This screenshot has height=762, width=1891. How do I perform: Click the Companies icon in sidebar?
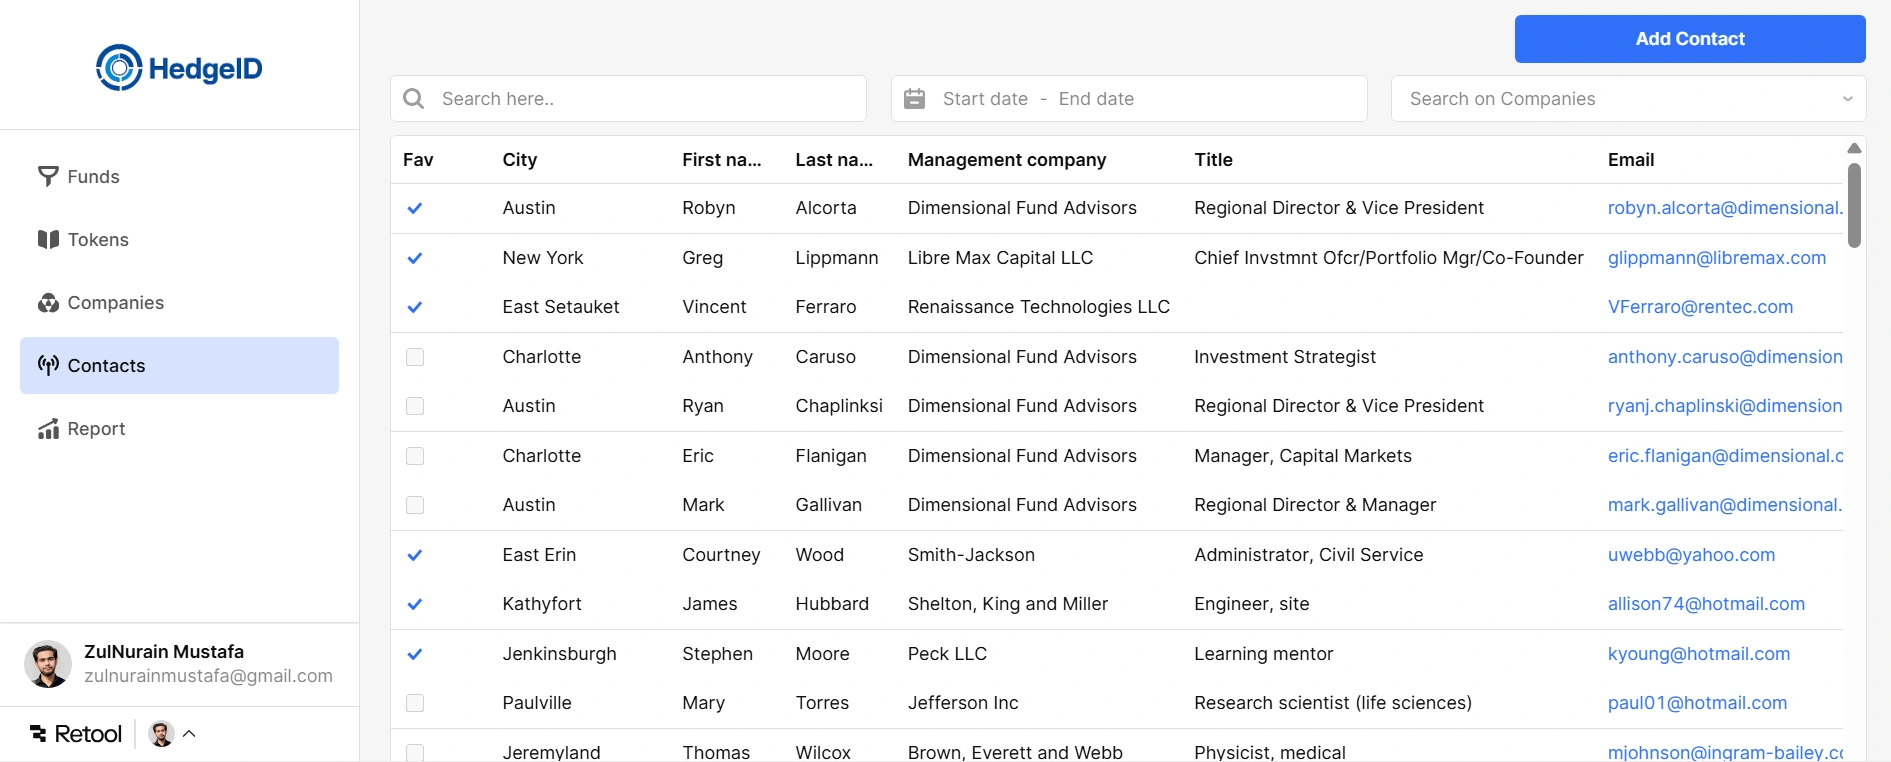click(x=48, y=303)
